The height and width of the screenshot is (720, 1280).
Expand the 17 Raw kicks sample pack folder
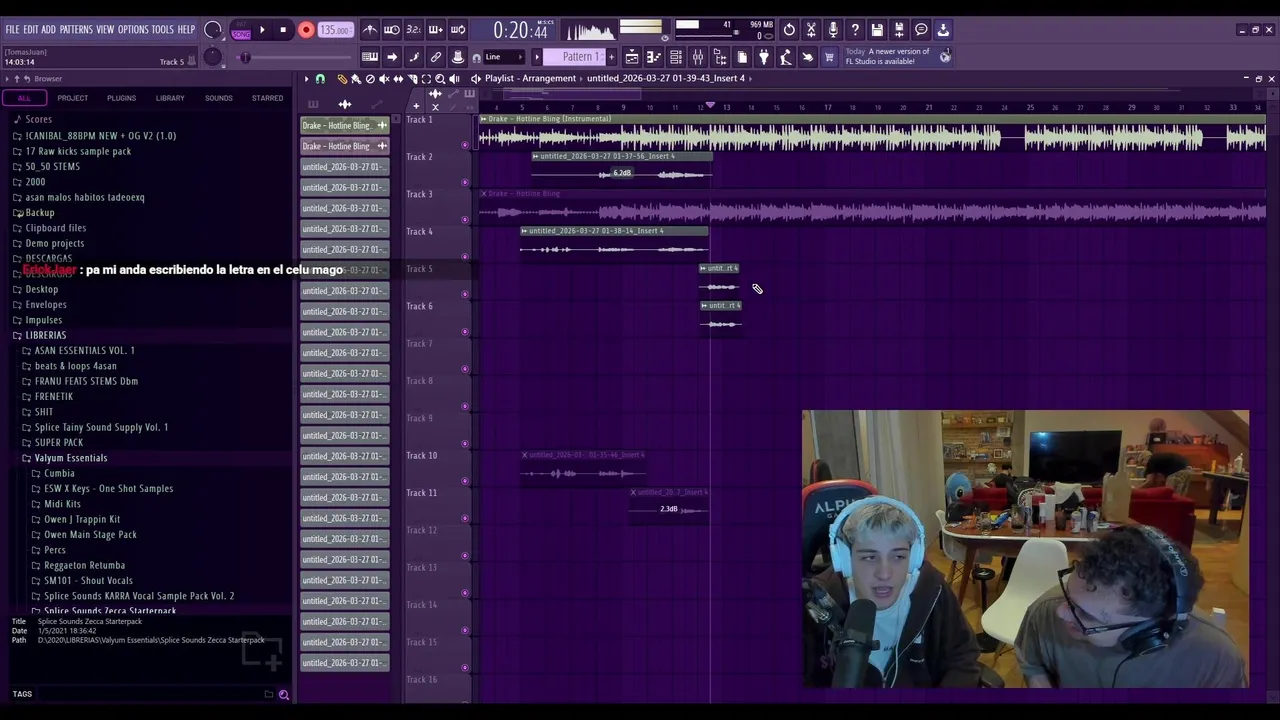click(x=78, y=151)
